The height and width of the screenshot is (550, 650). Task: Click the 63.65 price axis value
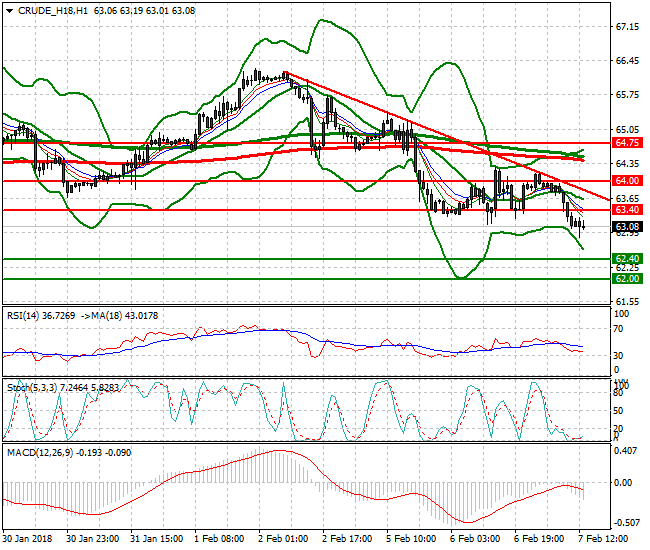point(627,199)
